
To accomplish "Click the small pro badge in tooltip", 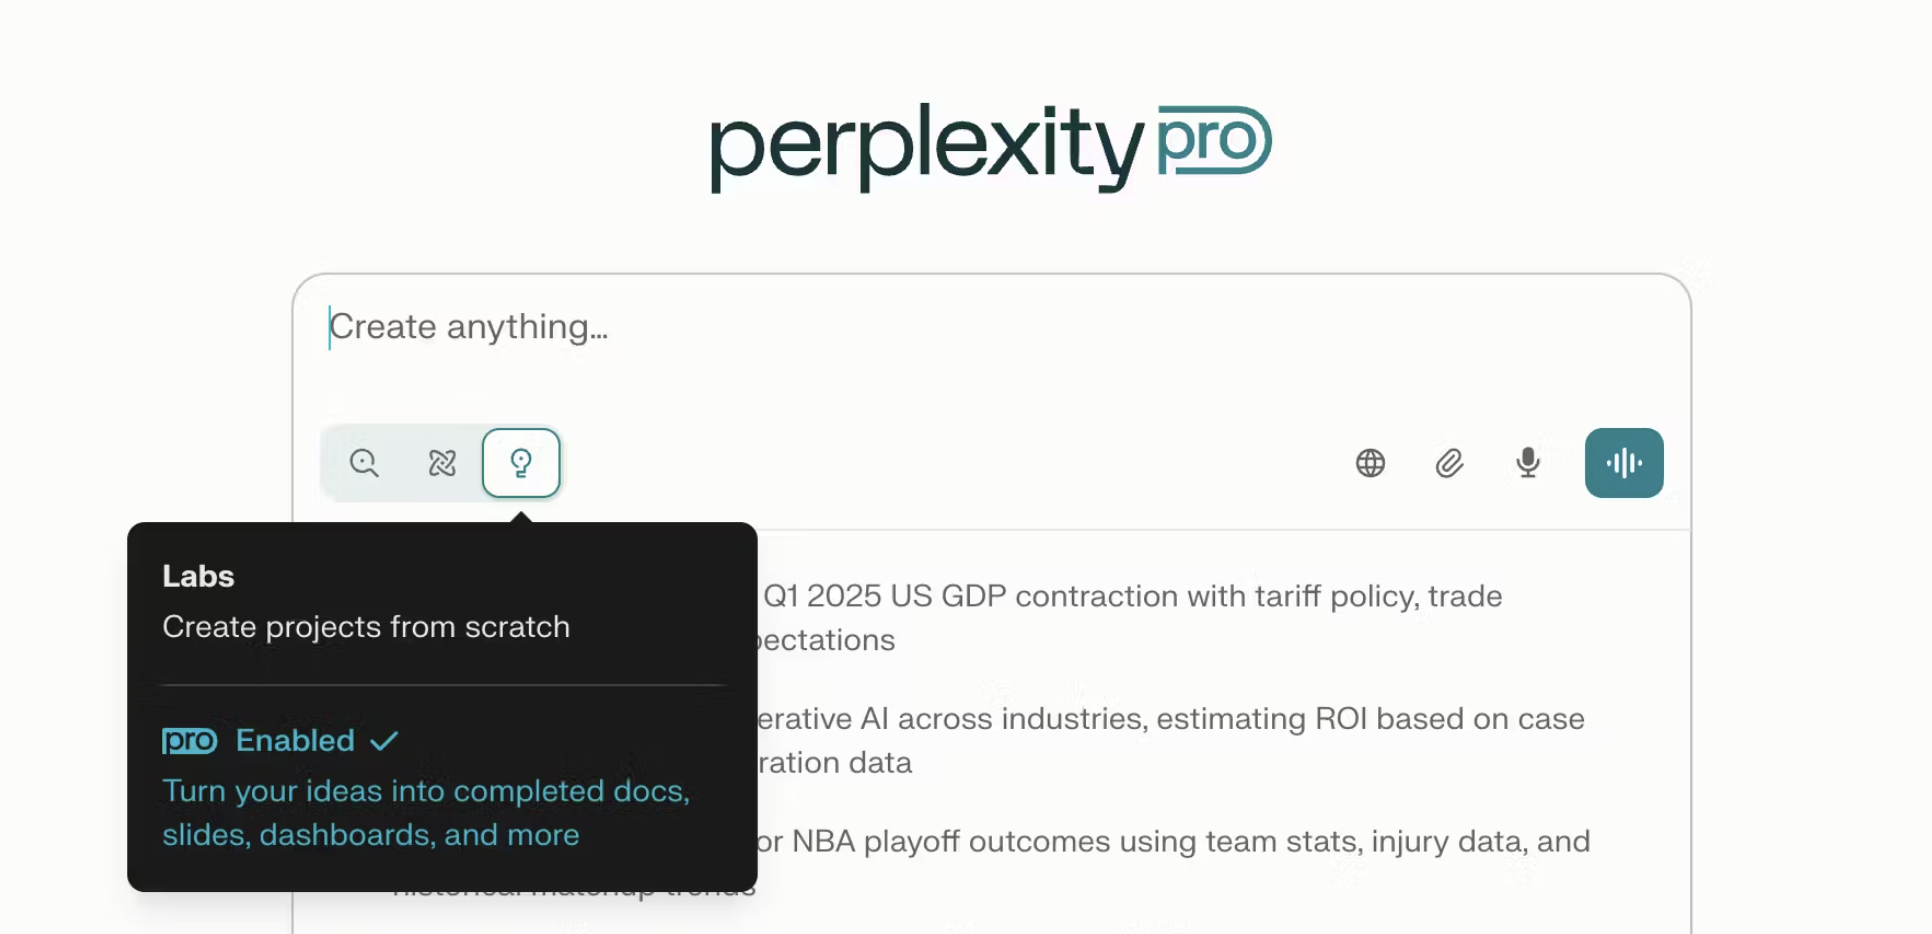I will (x=189, y=741).
